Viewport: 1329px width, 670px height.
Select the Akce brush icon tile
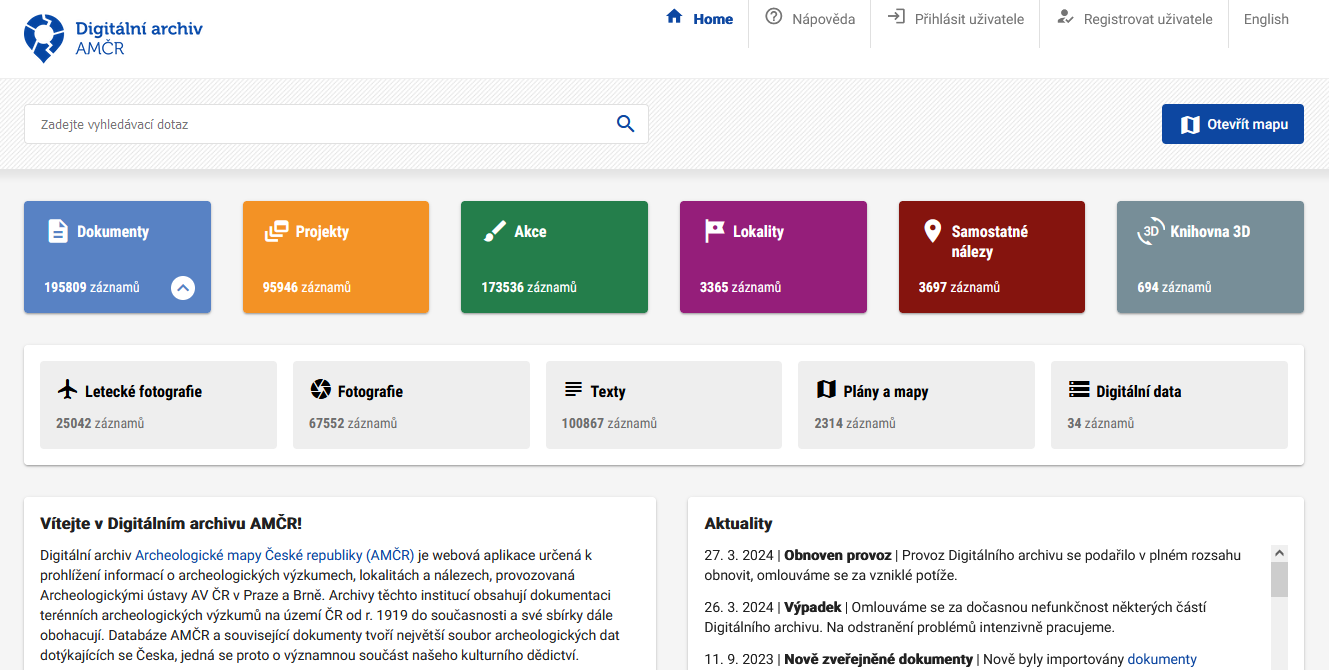point(553,257)
